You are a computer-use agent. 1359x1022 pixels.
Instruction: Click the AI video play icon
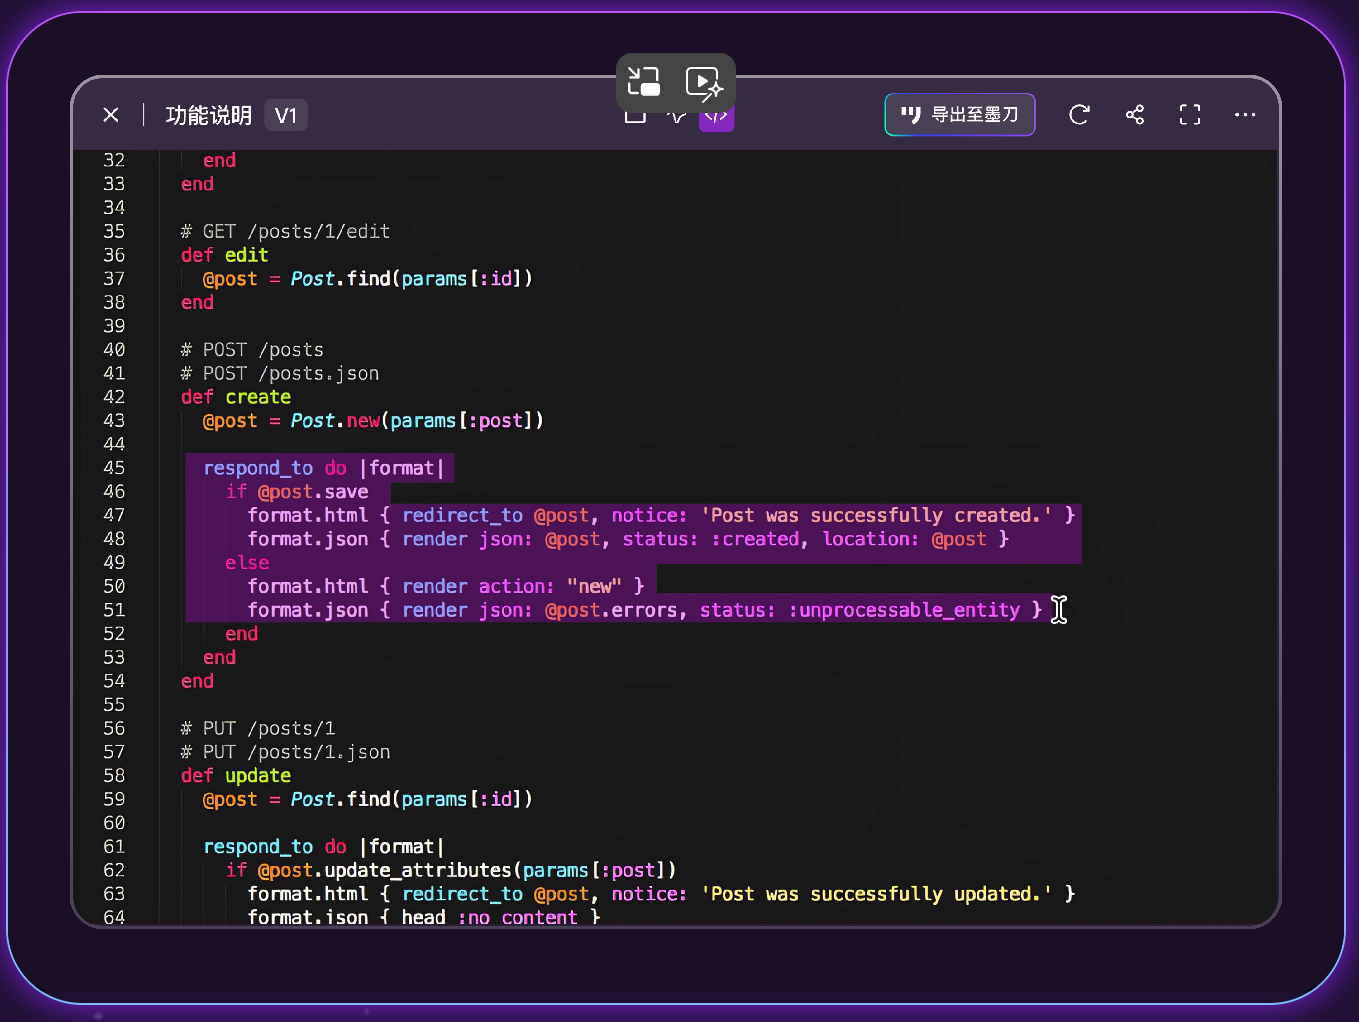coord(704,83)
